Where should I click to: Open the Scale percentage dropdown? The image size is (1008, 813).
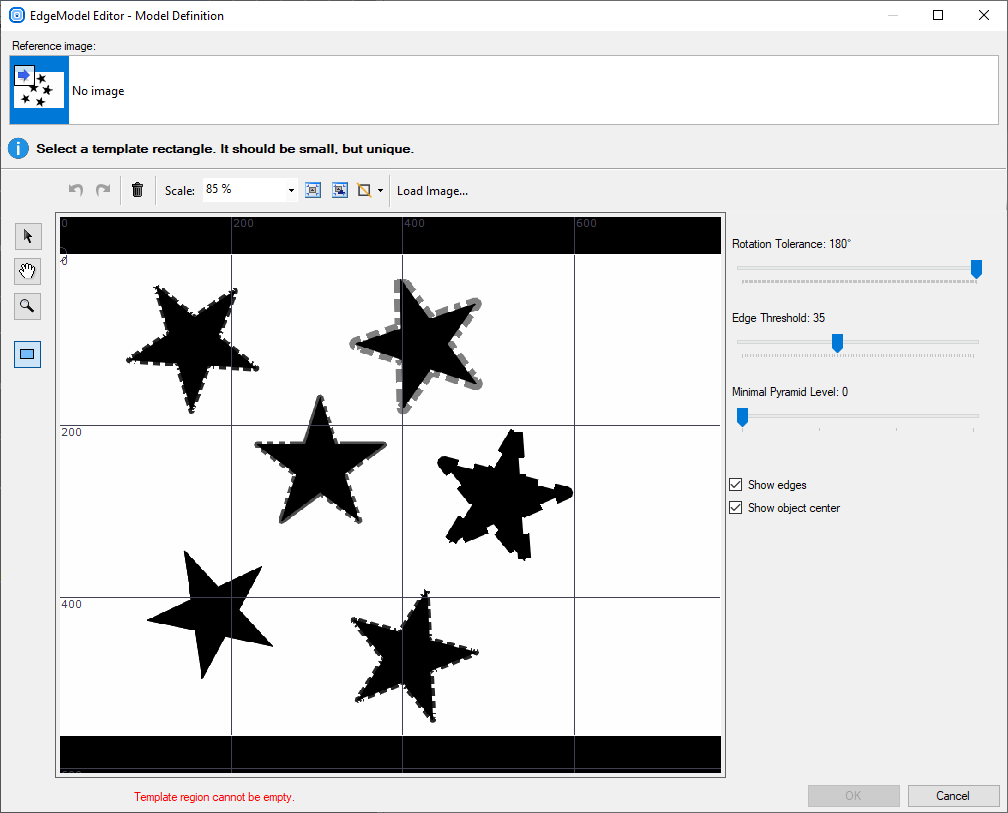[291, 190]
